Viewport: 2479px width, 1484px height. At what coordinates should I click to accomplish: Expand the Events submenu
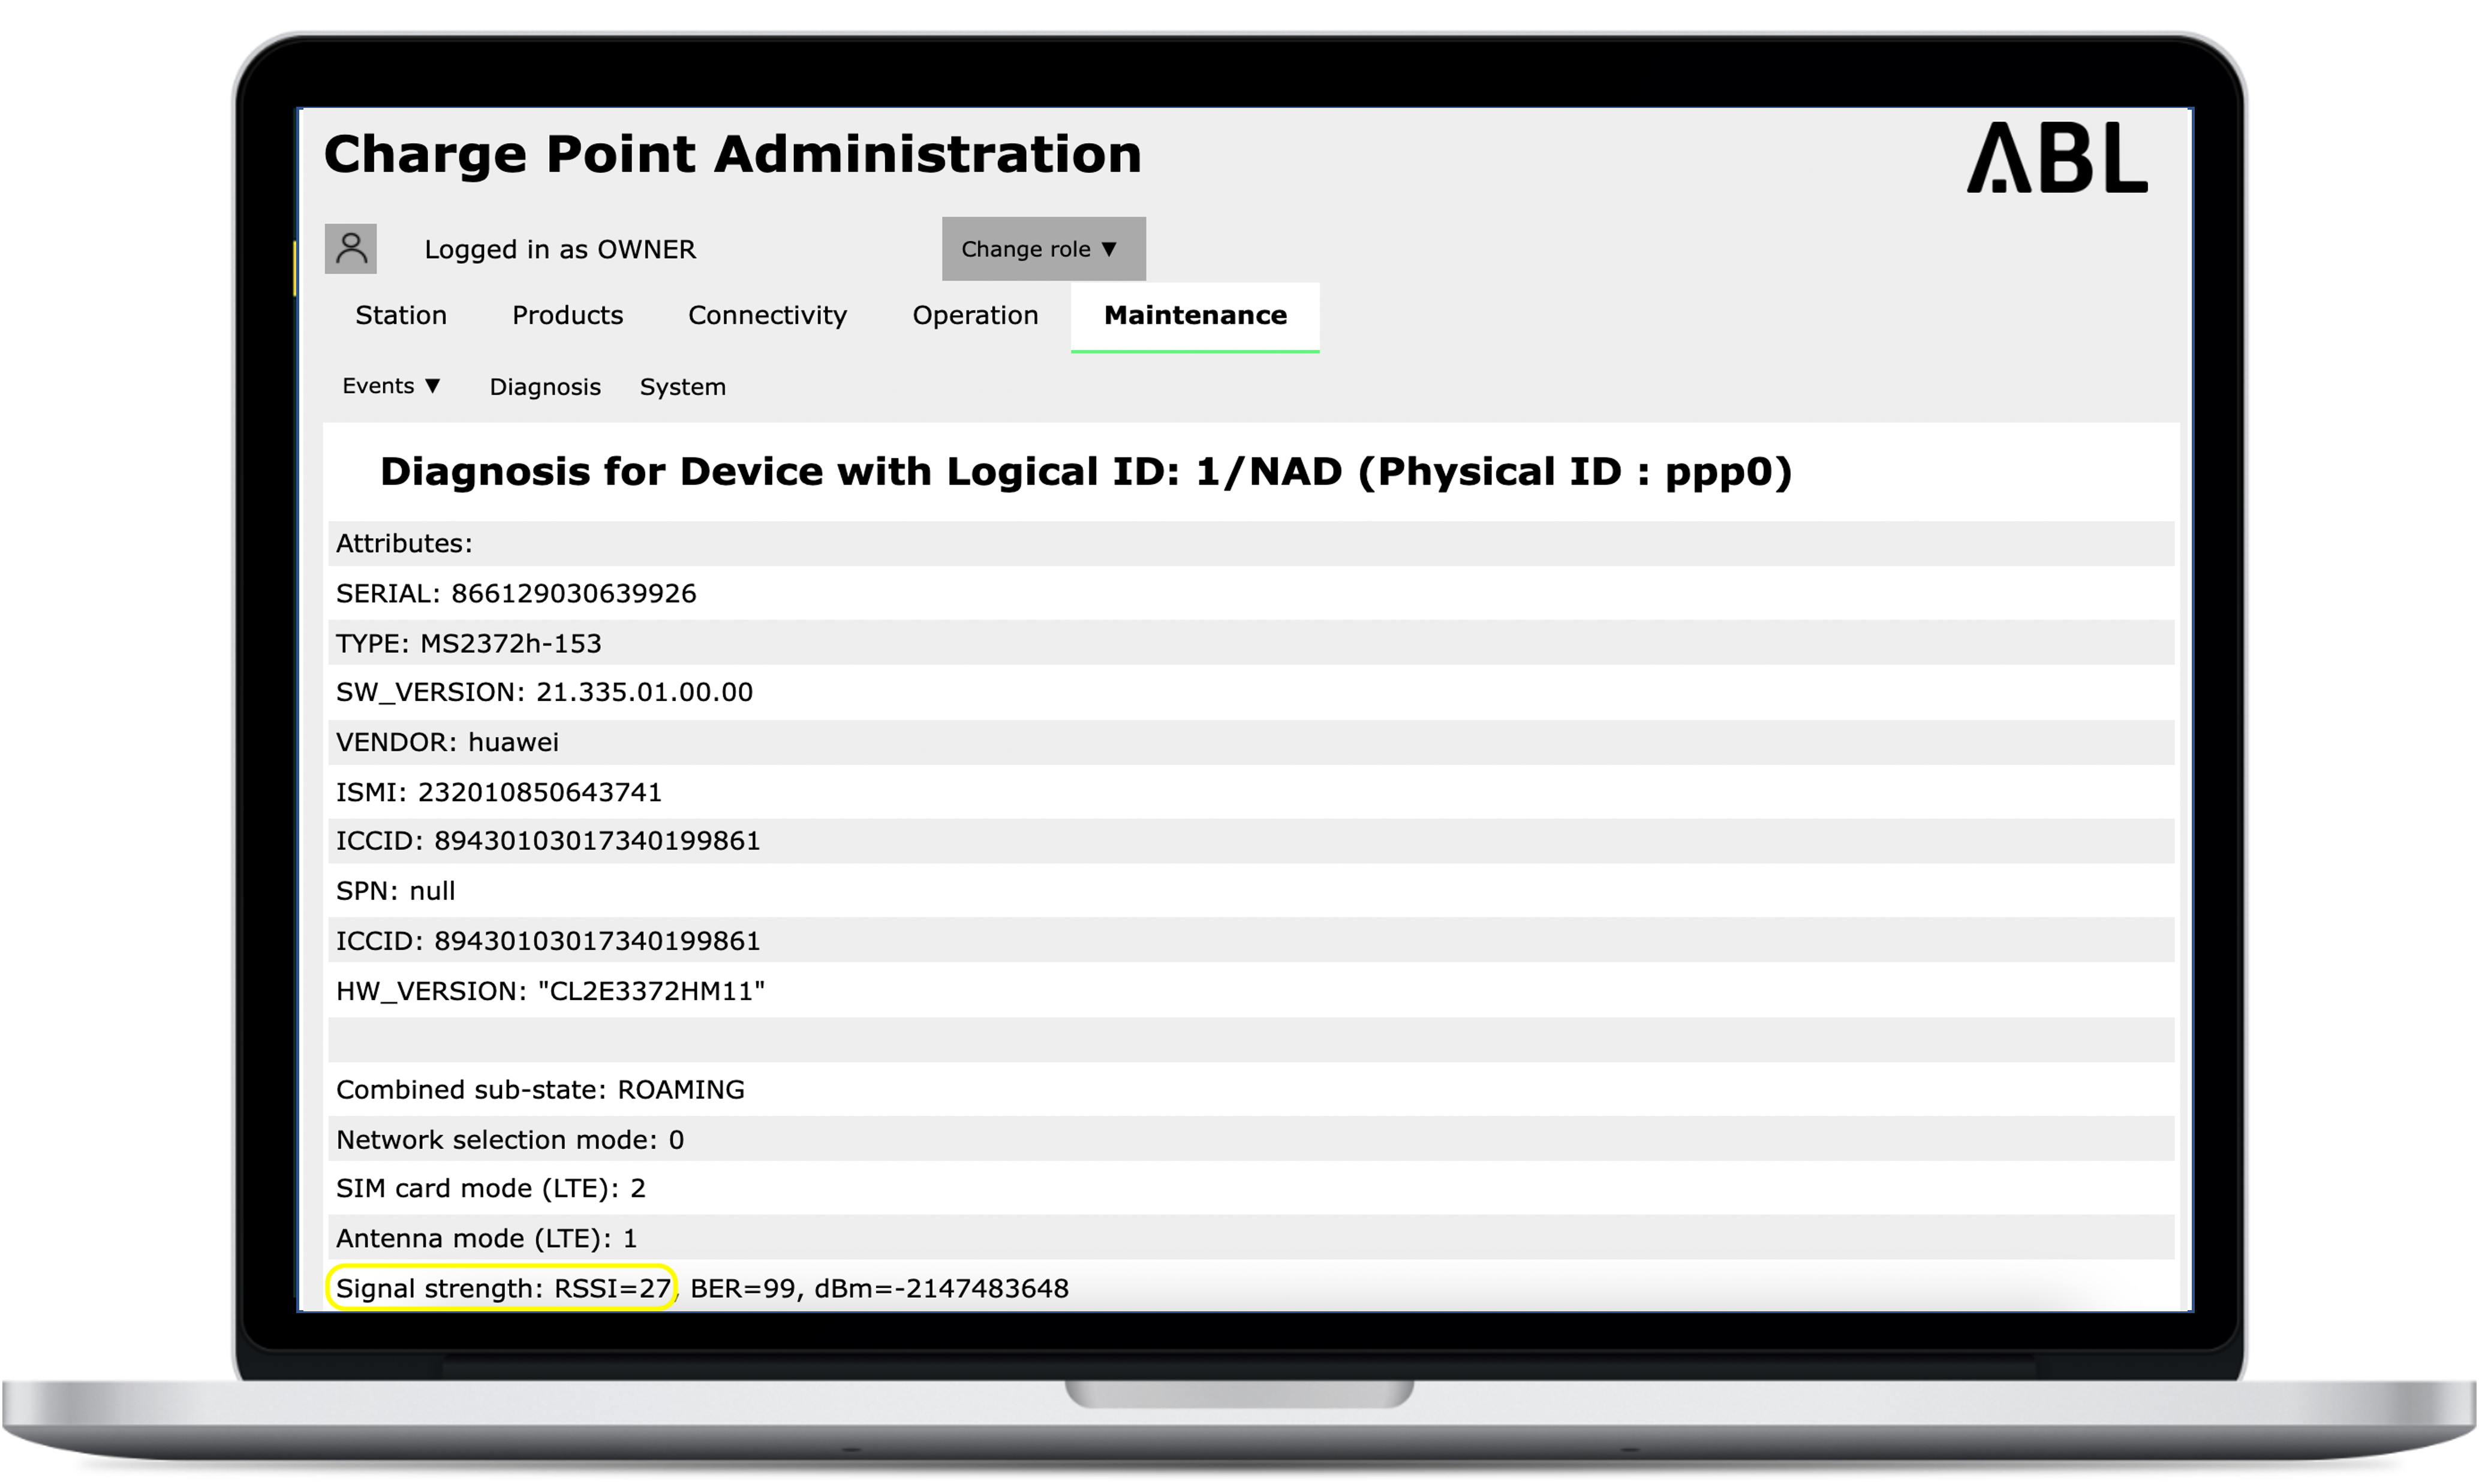(x=391, y=386)
